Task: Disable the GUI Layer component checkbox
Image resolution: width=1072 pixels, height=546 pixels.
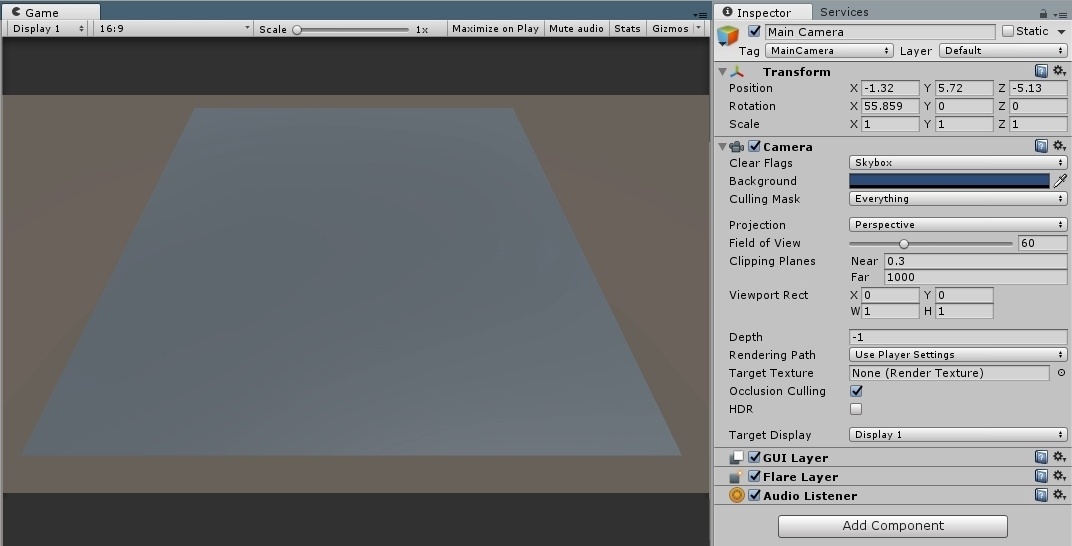Action: 754,457
